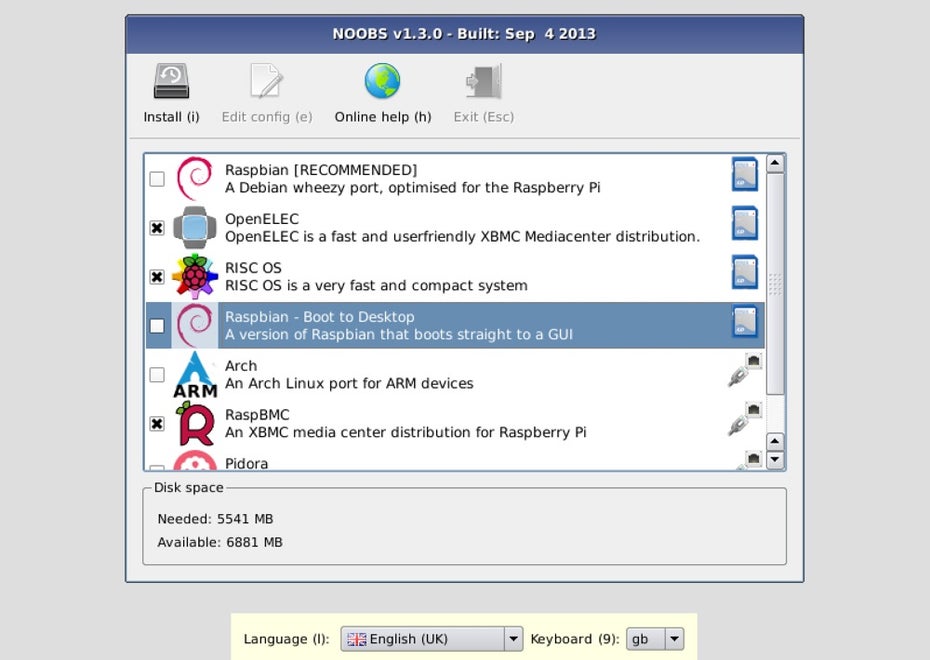Click SD card icon in Raspbian [RECOMMENDED] row
This screenshot has width=930, height=660.
(x=745, y=174)
